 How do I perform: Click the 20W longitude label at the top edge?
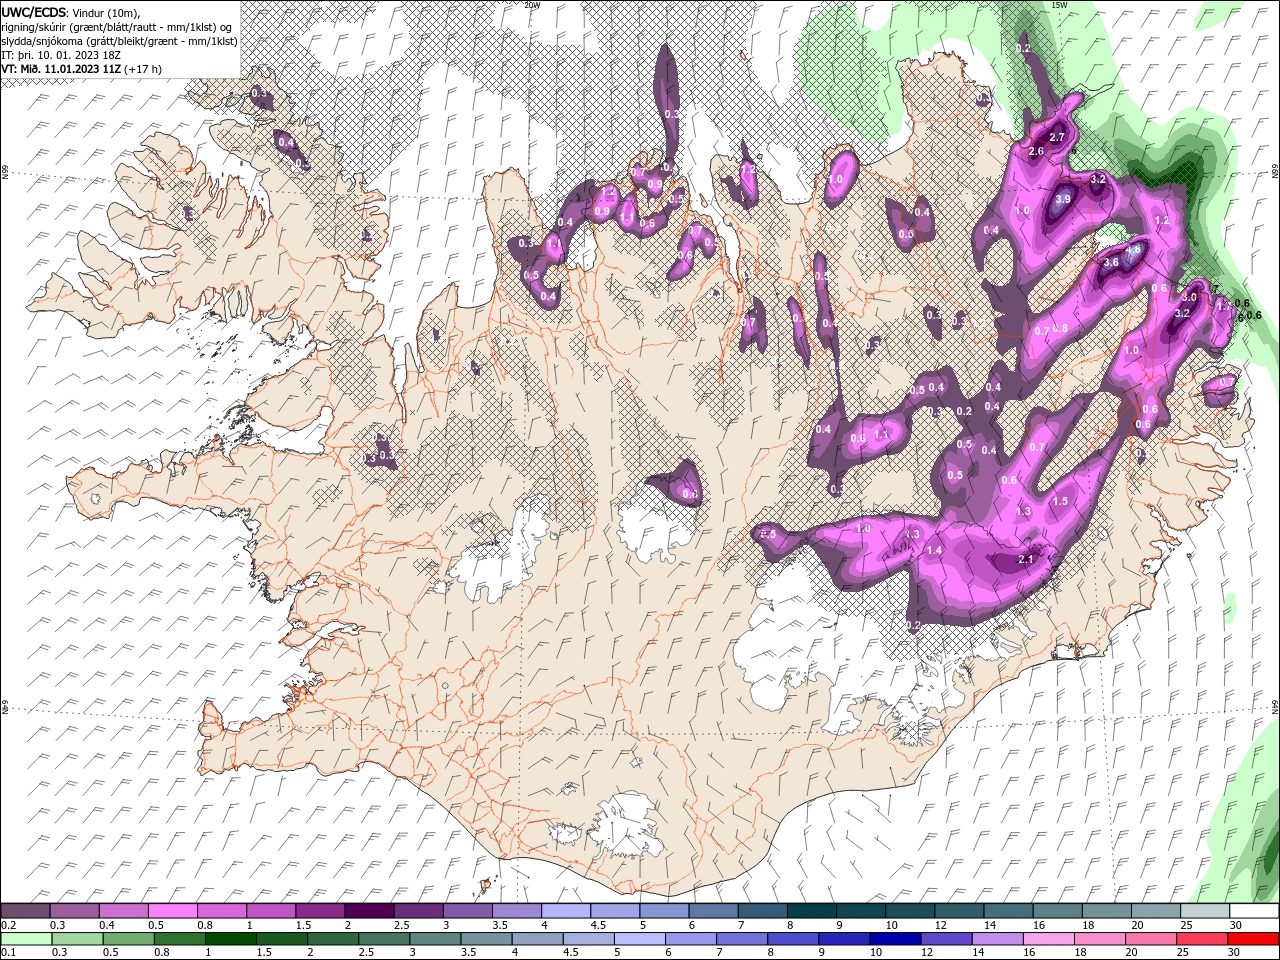coord(532,5)
